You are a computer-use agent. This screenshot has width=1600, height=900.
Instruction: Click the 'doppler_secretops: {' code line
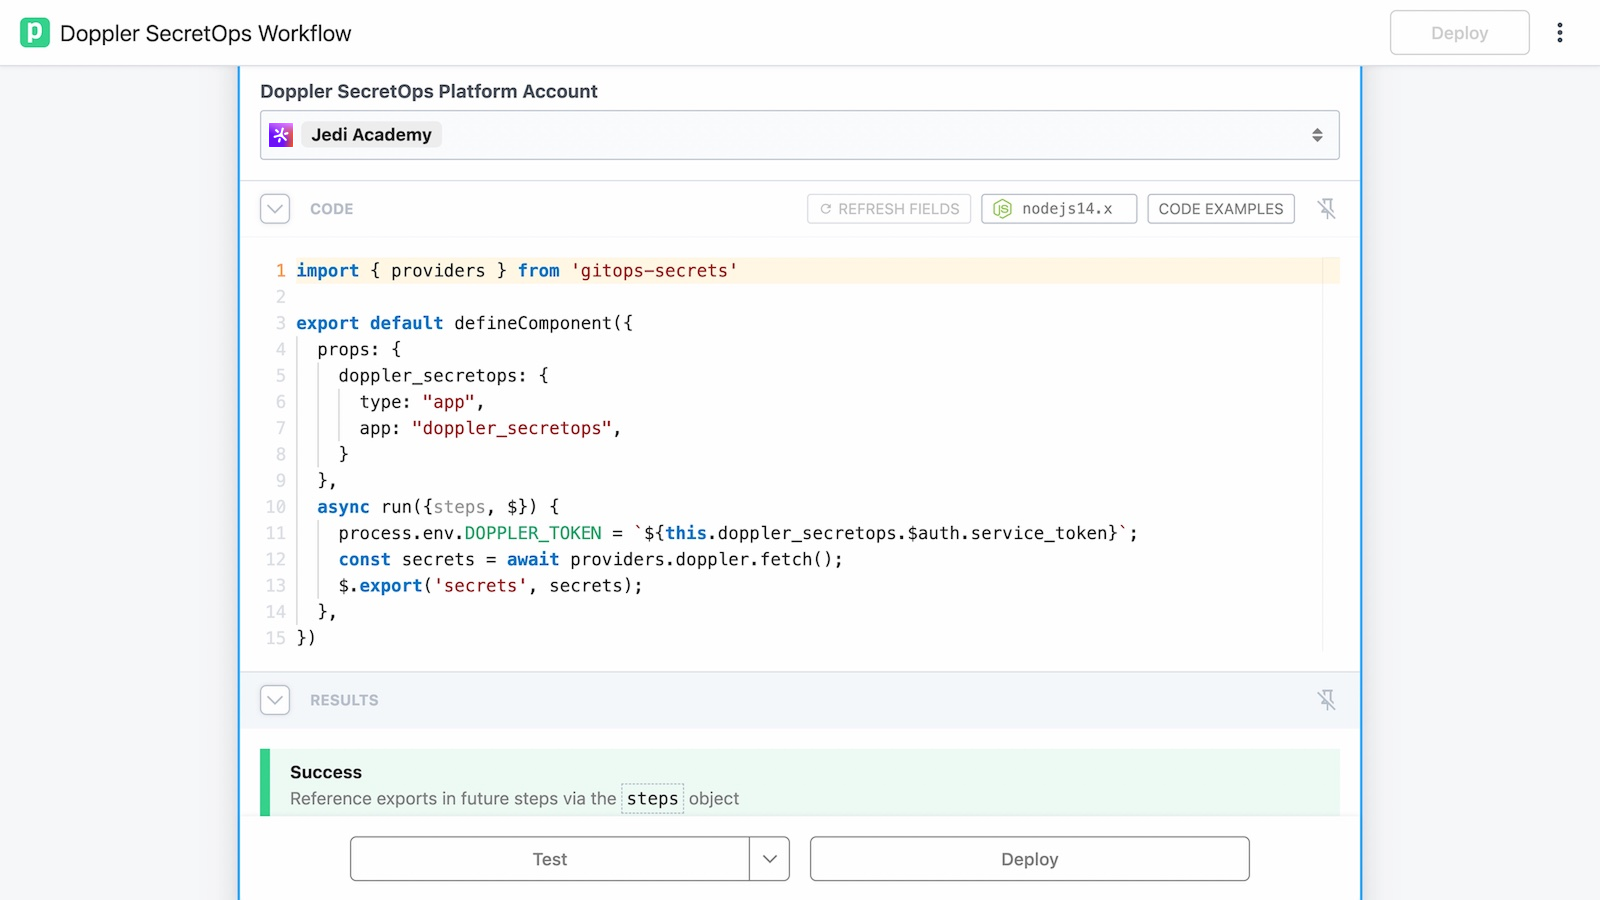pyautogui.click(x=443, y=376)
